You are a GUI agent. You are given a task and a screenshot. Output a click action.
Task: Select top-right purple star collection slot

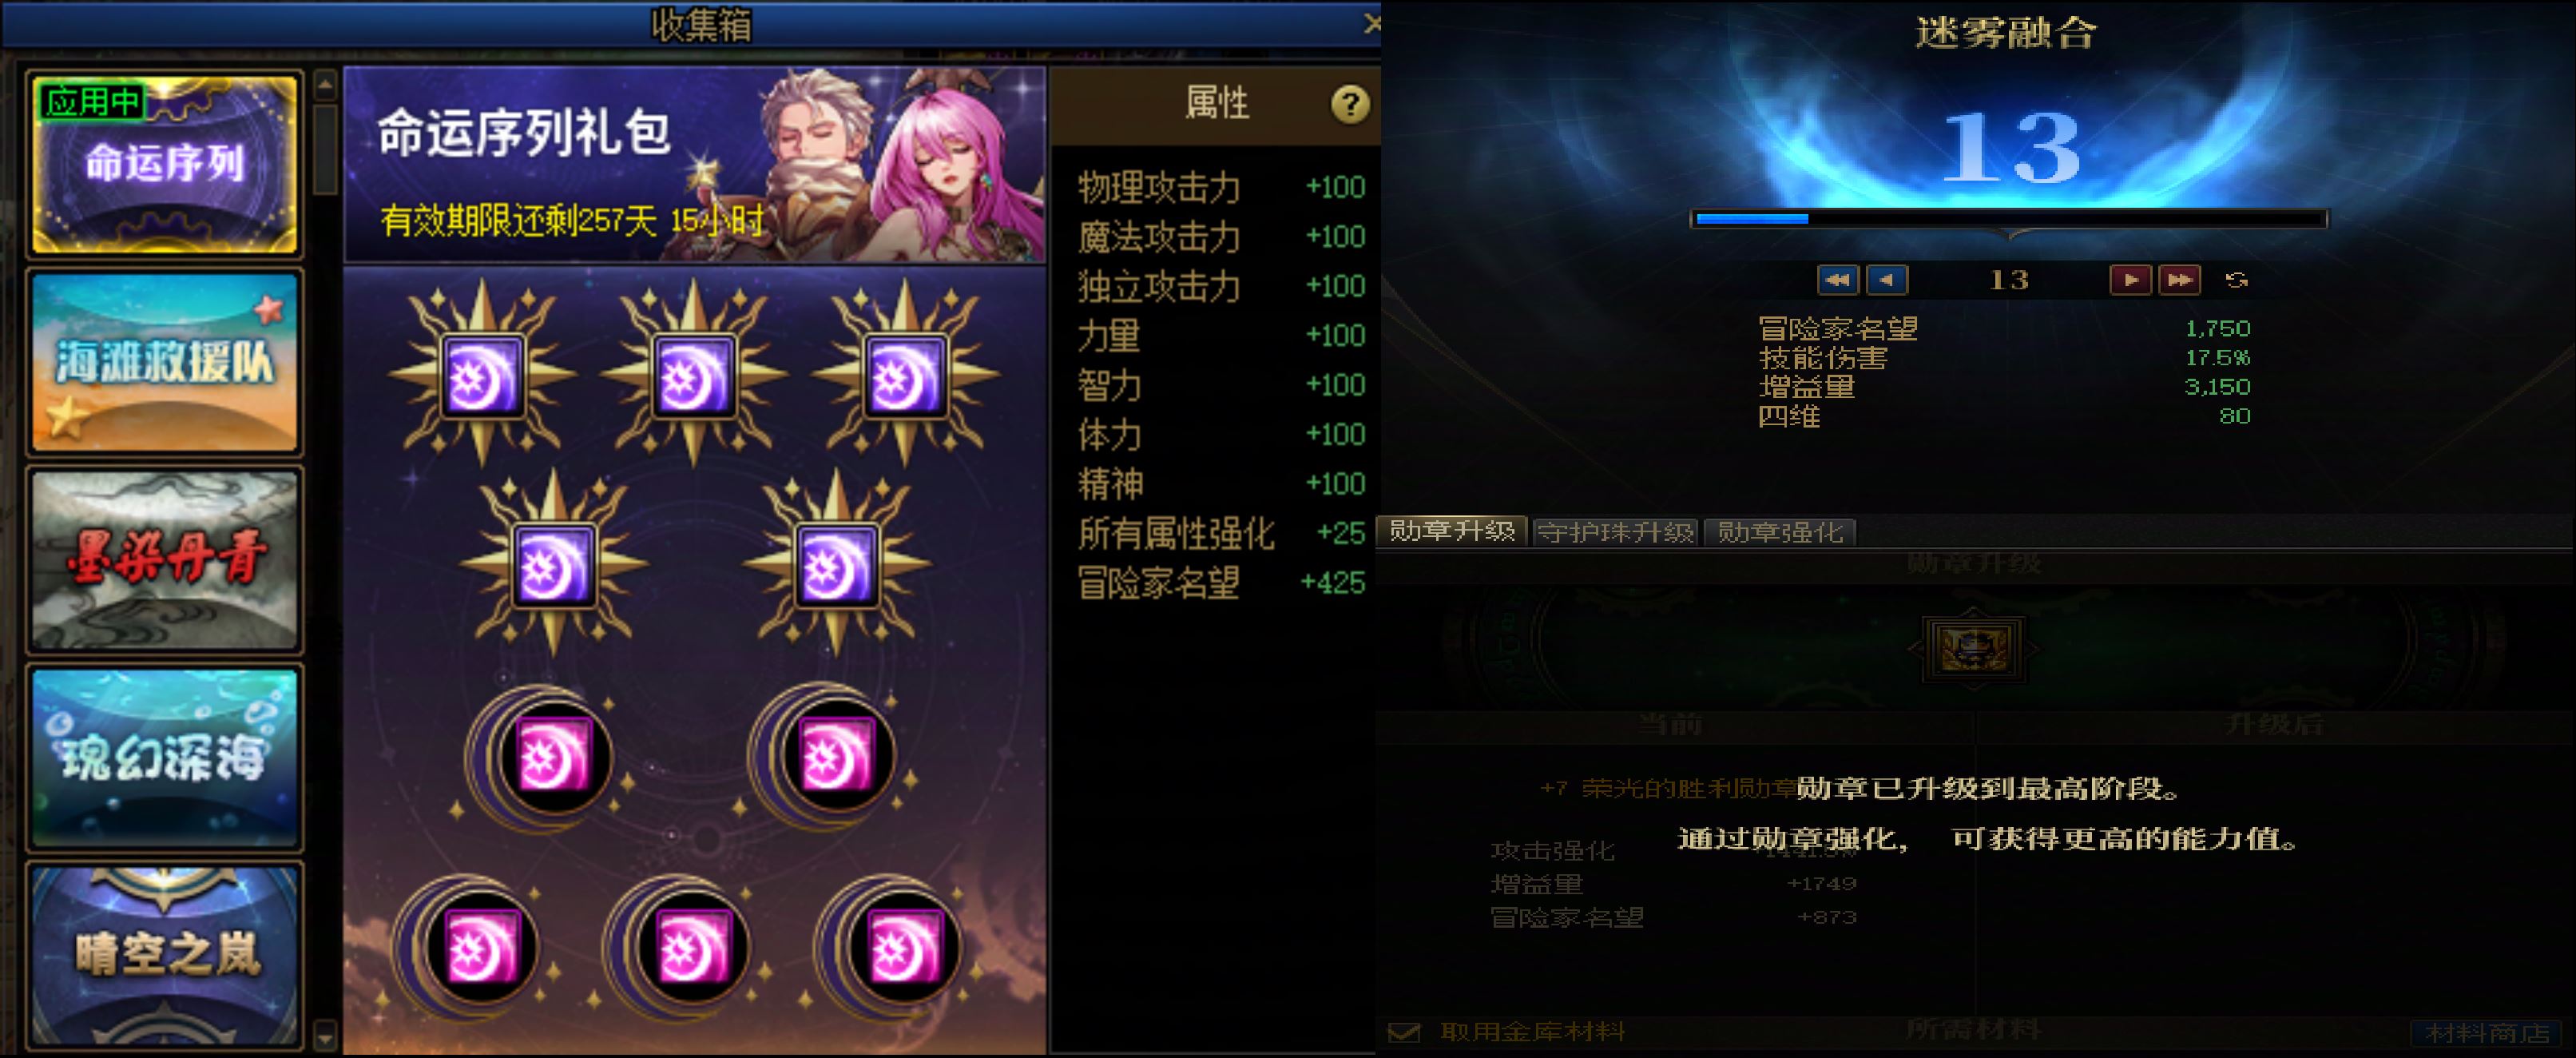point(904,375)
